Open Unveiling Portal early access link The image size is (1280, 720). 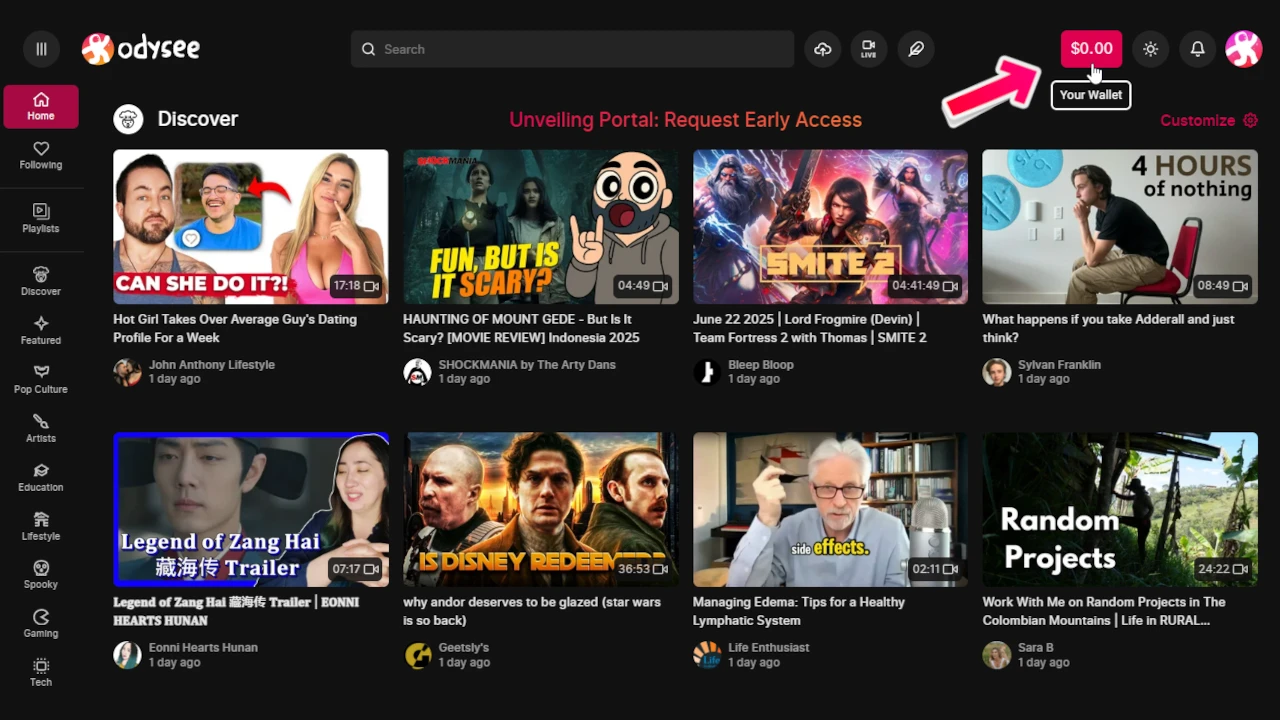685,120
